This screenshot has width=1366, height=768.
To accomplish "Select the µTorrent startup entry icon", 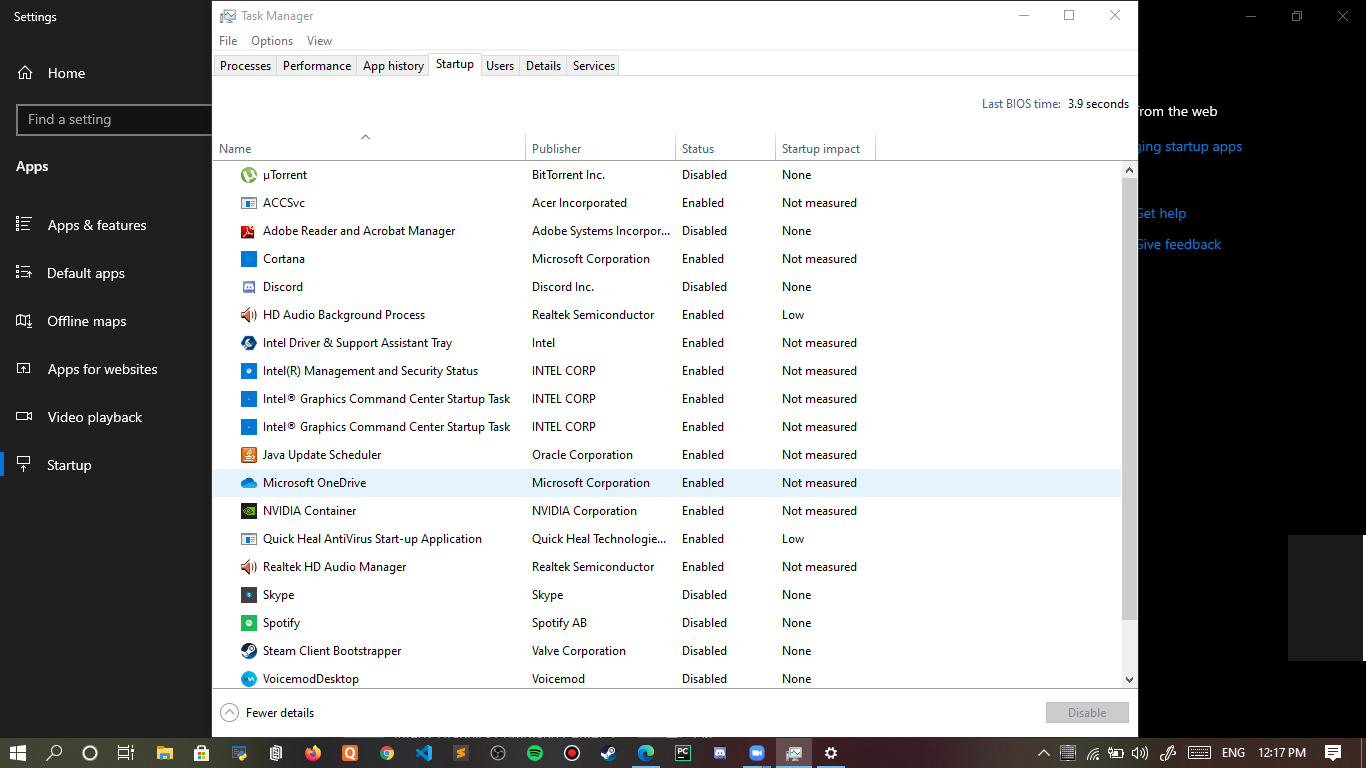I will click(x=249, y=175).
